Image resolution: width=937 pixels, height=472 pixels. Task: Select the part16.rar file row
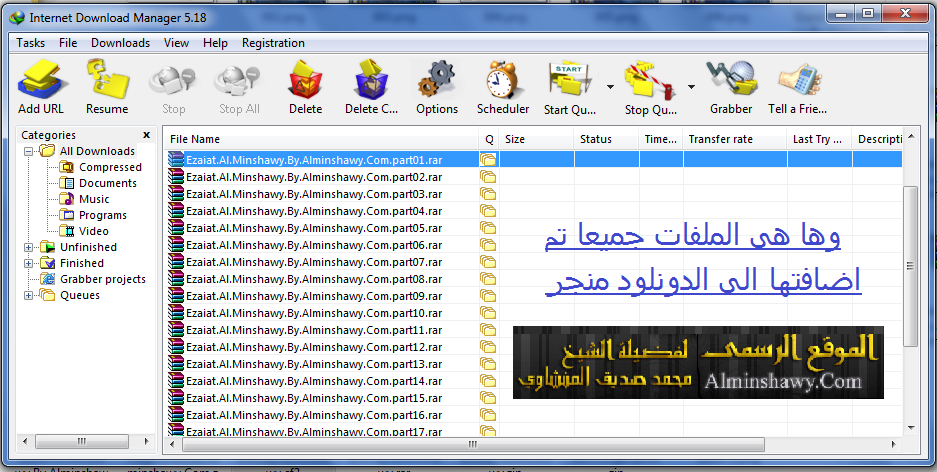click(532, 415)
